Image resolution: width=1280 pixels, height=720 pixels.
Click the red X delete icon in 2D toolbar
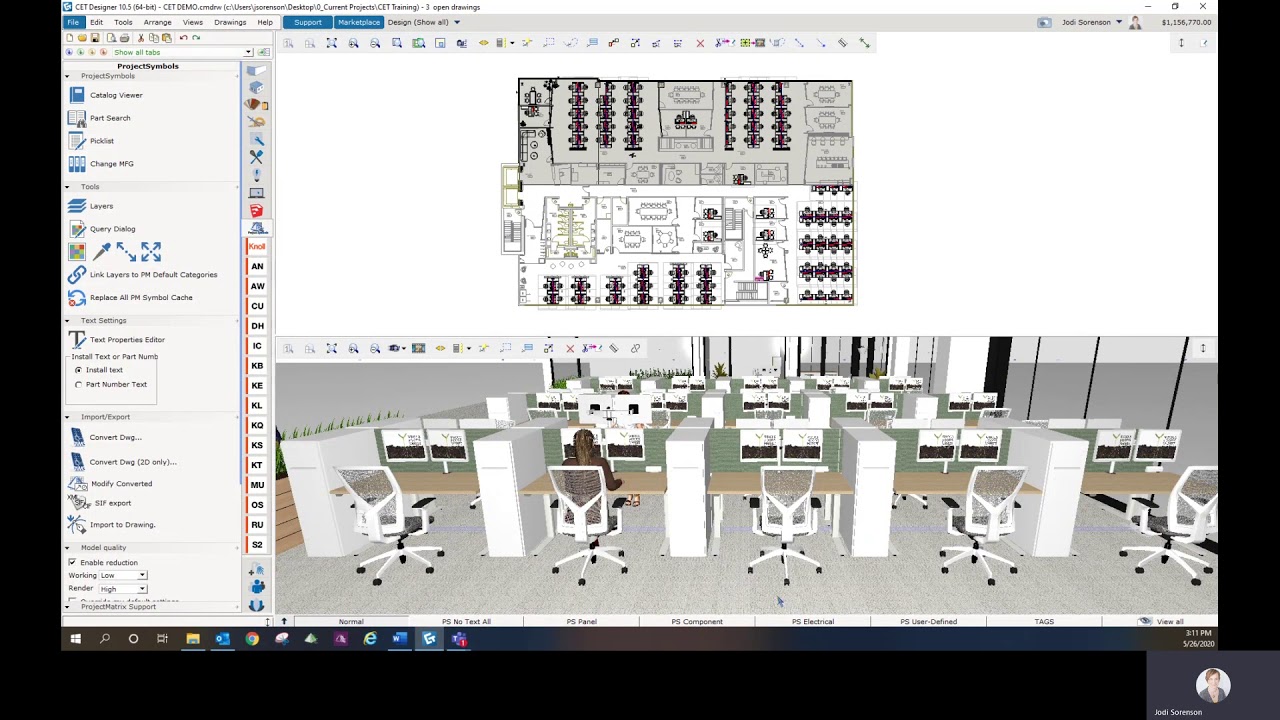coord(700,43)
